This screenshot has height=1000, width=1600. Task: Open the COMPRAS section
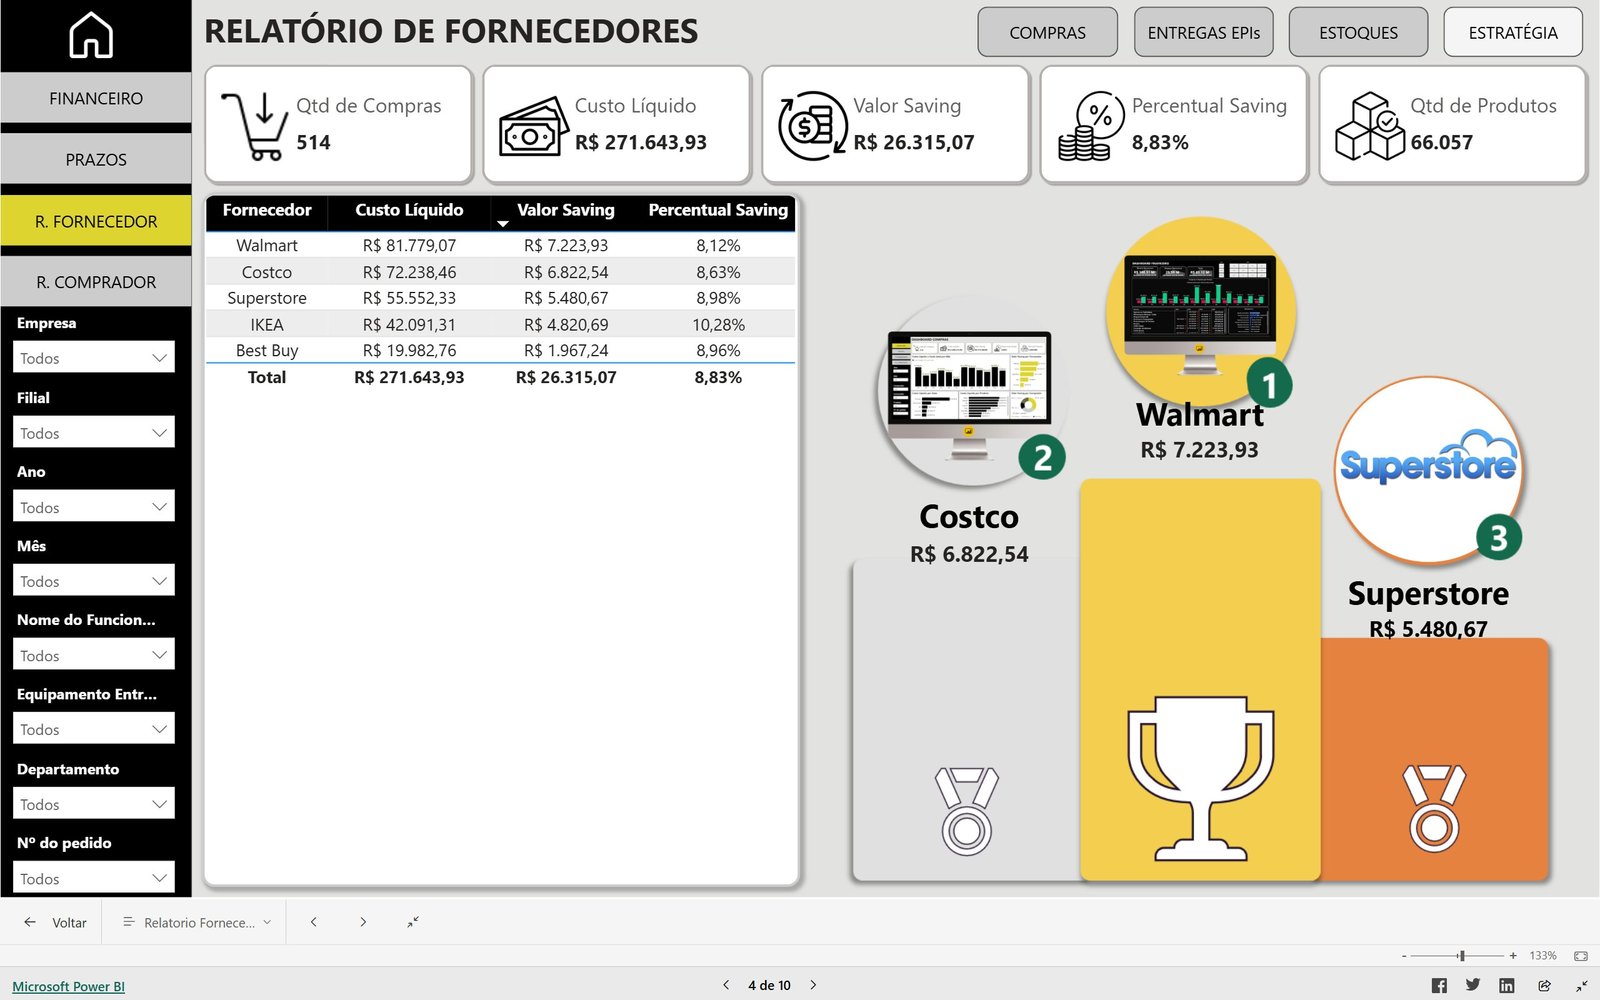1047,32
